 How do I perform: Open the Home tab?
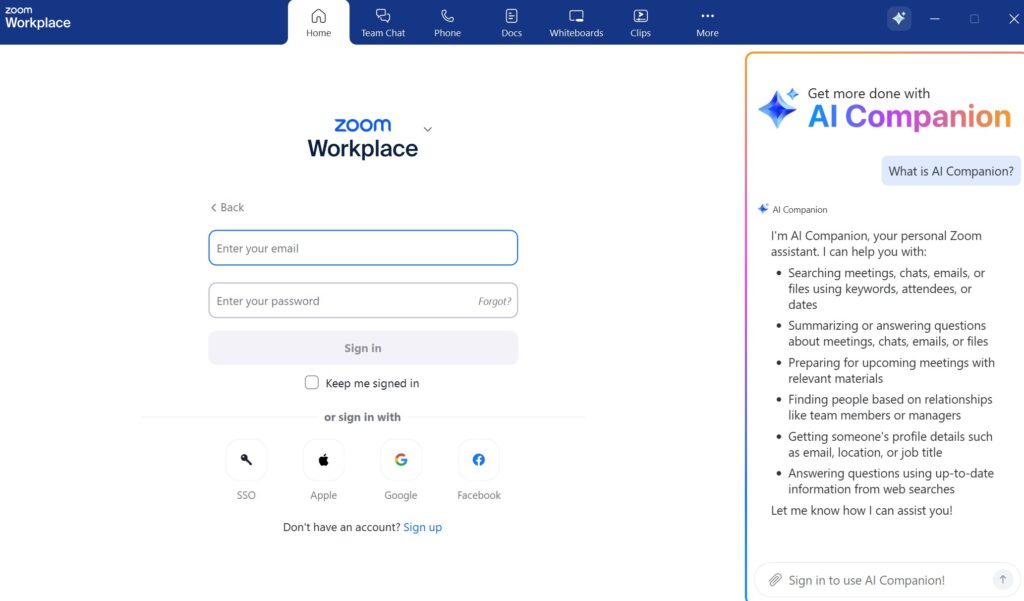pyautogui.click(x=318, y=23)
